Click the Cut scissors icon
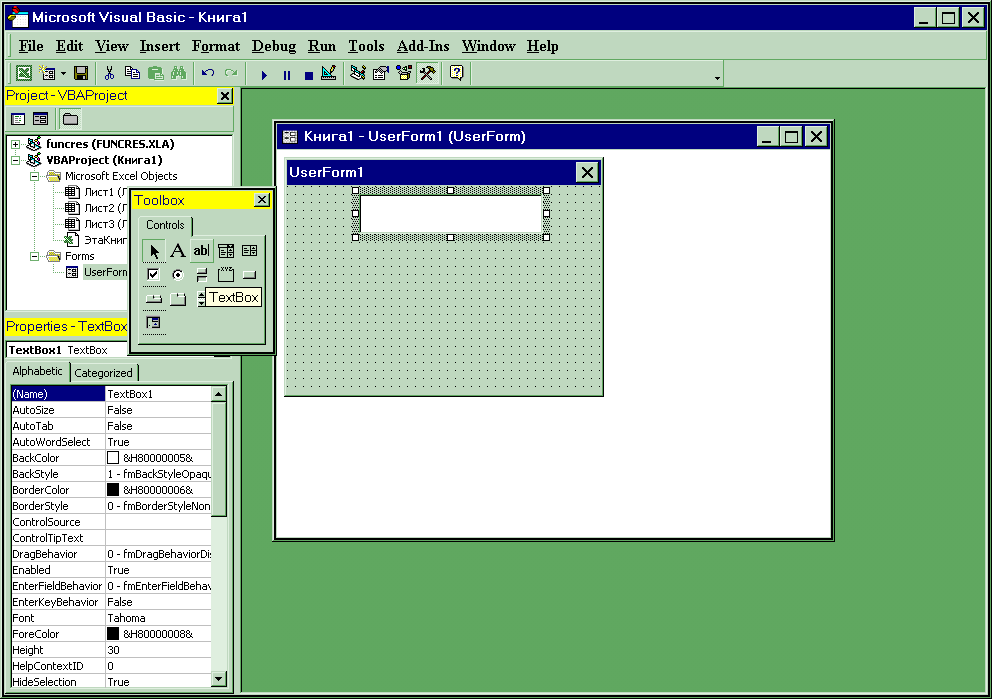 click(x=109, y=73)
